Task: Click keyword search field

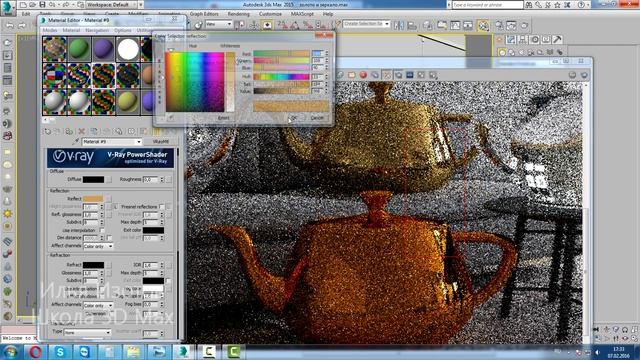Action: pos(487,5)
